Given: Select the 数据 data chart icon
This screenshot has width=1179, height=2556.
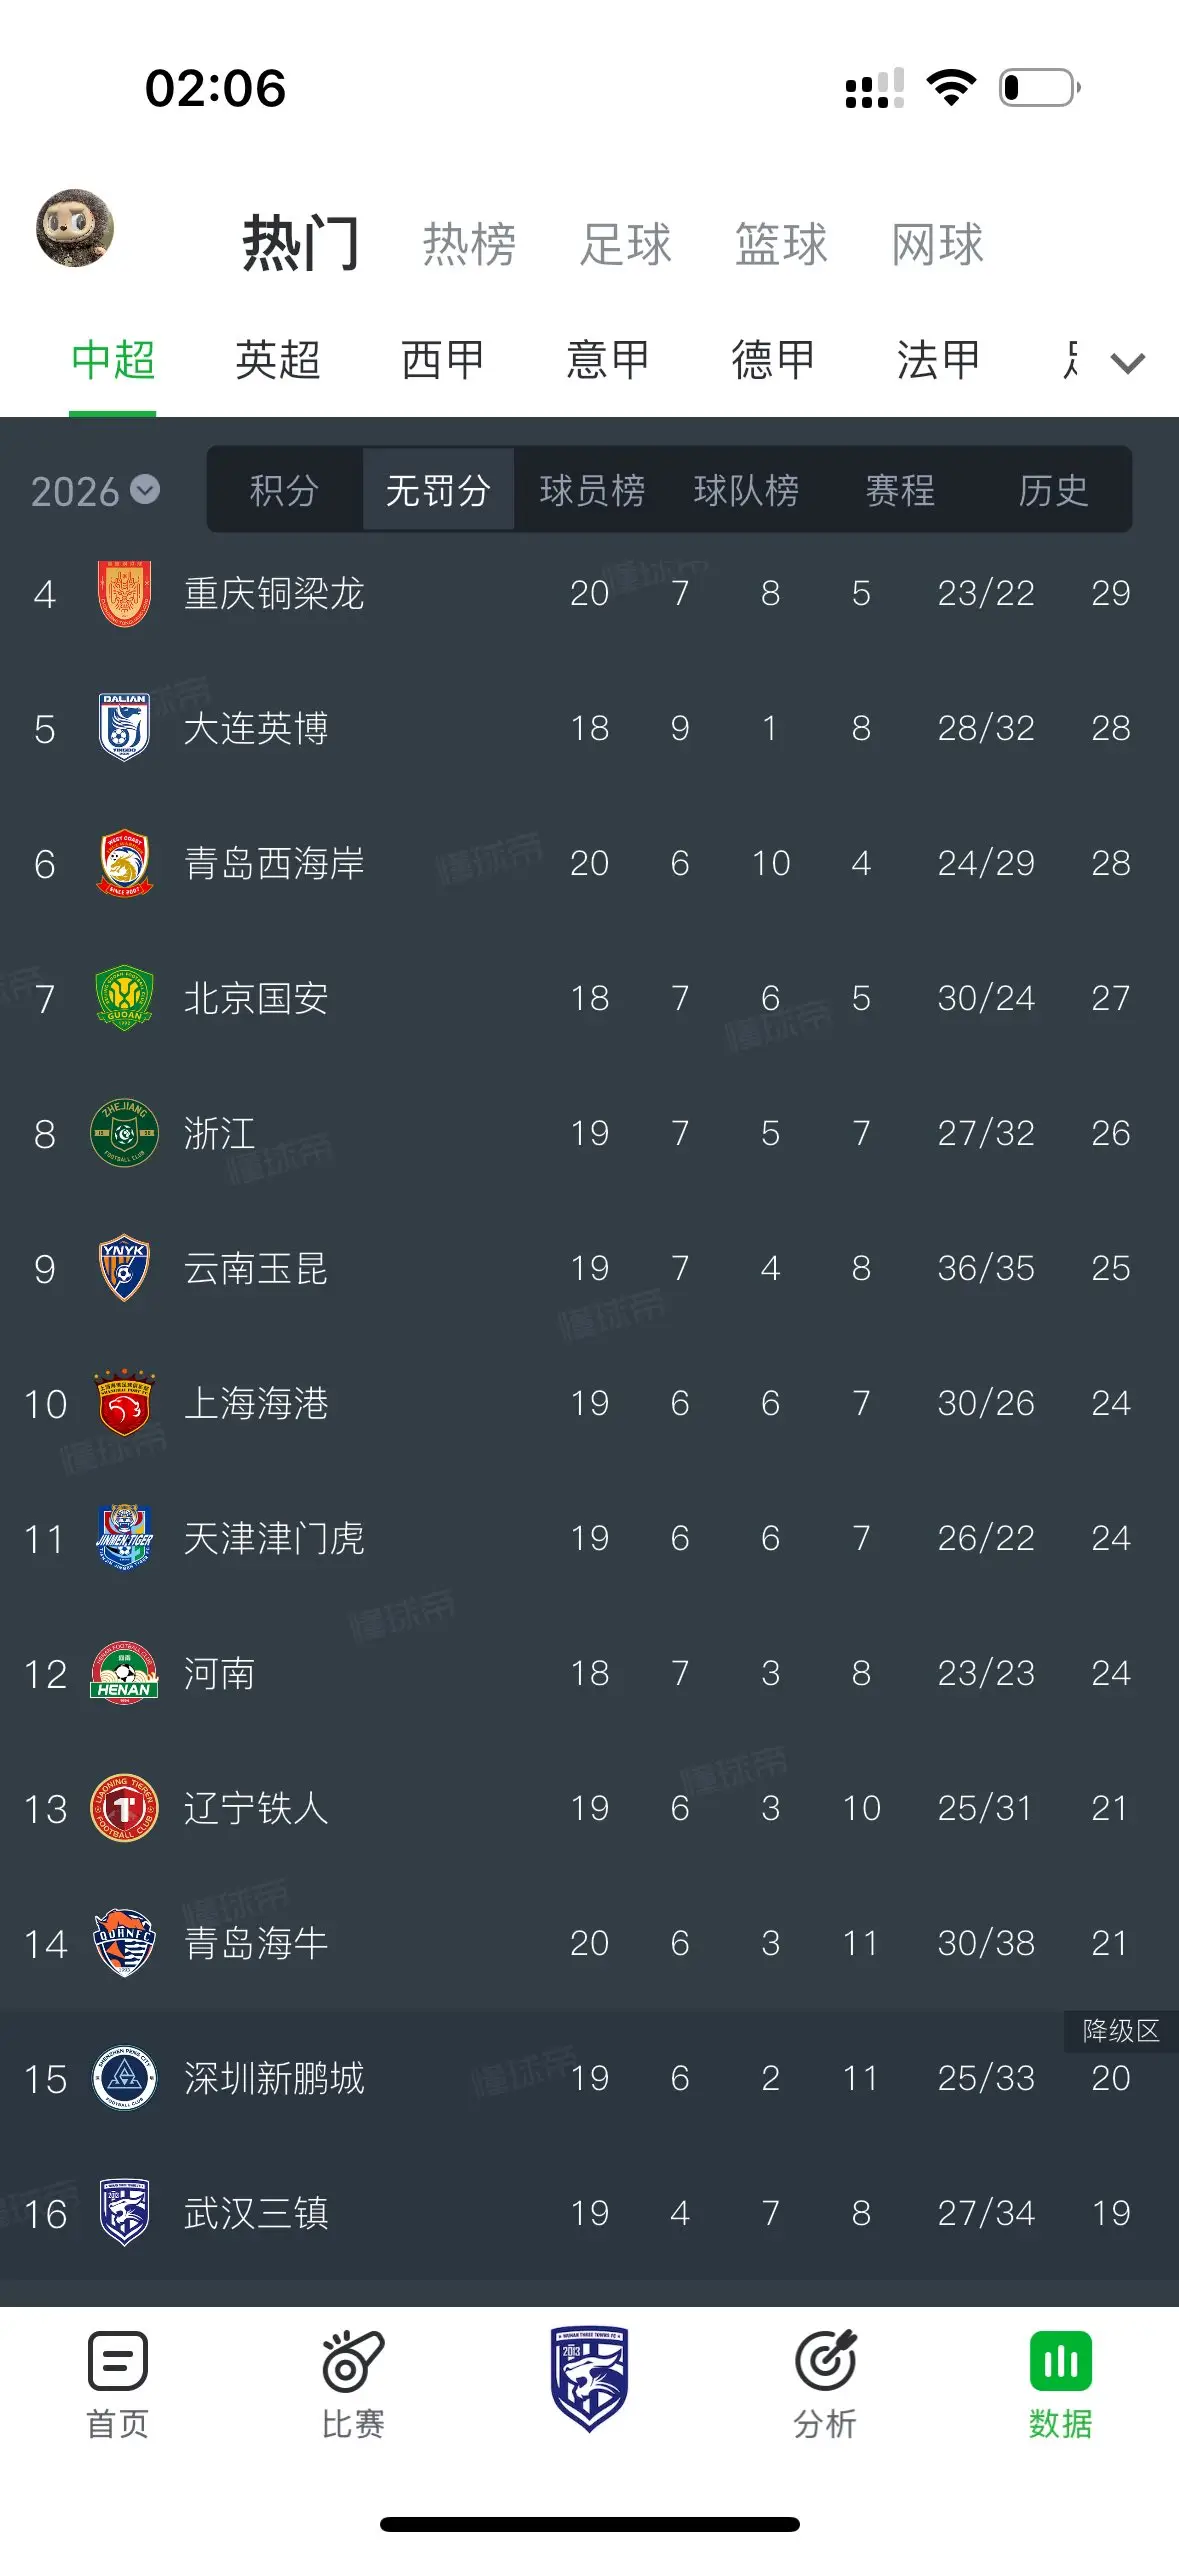Looking at the screenshot, I should 1061,2361.
